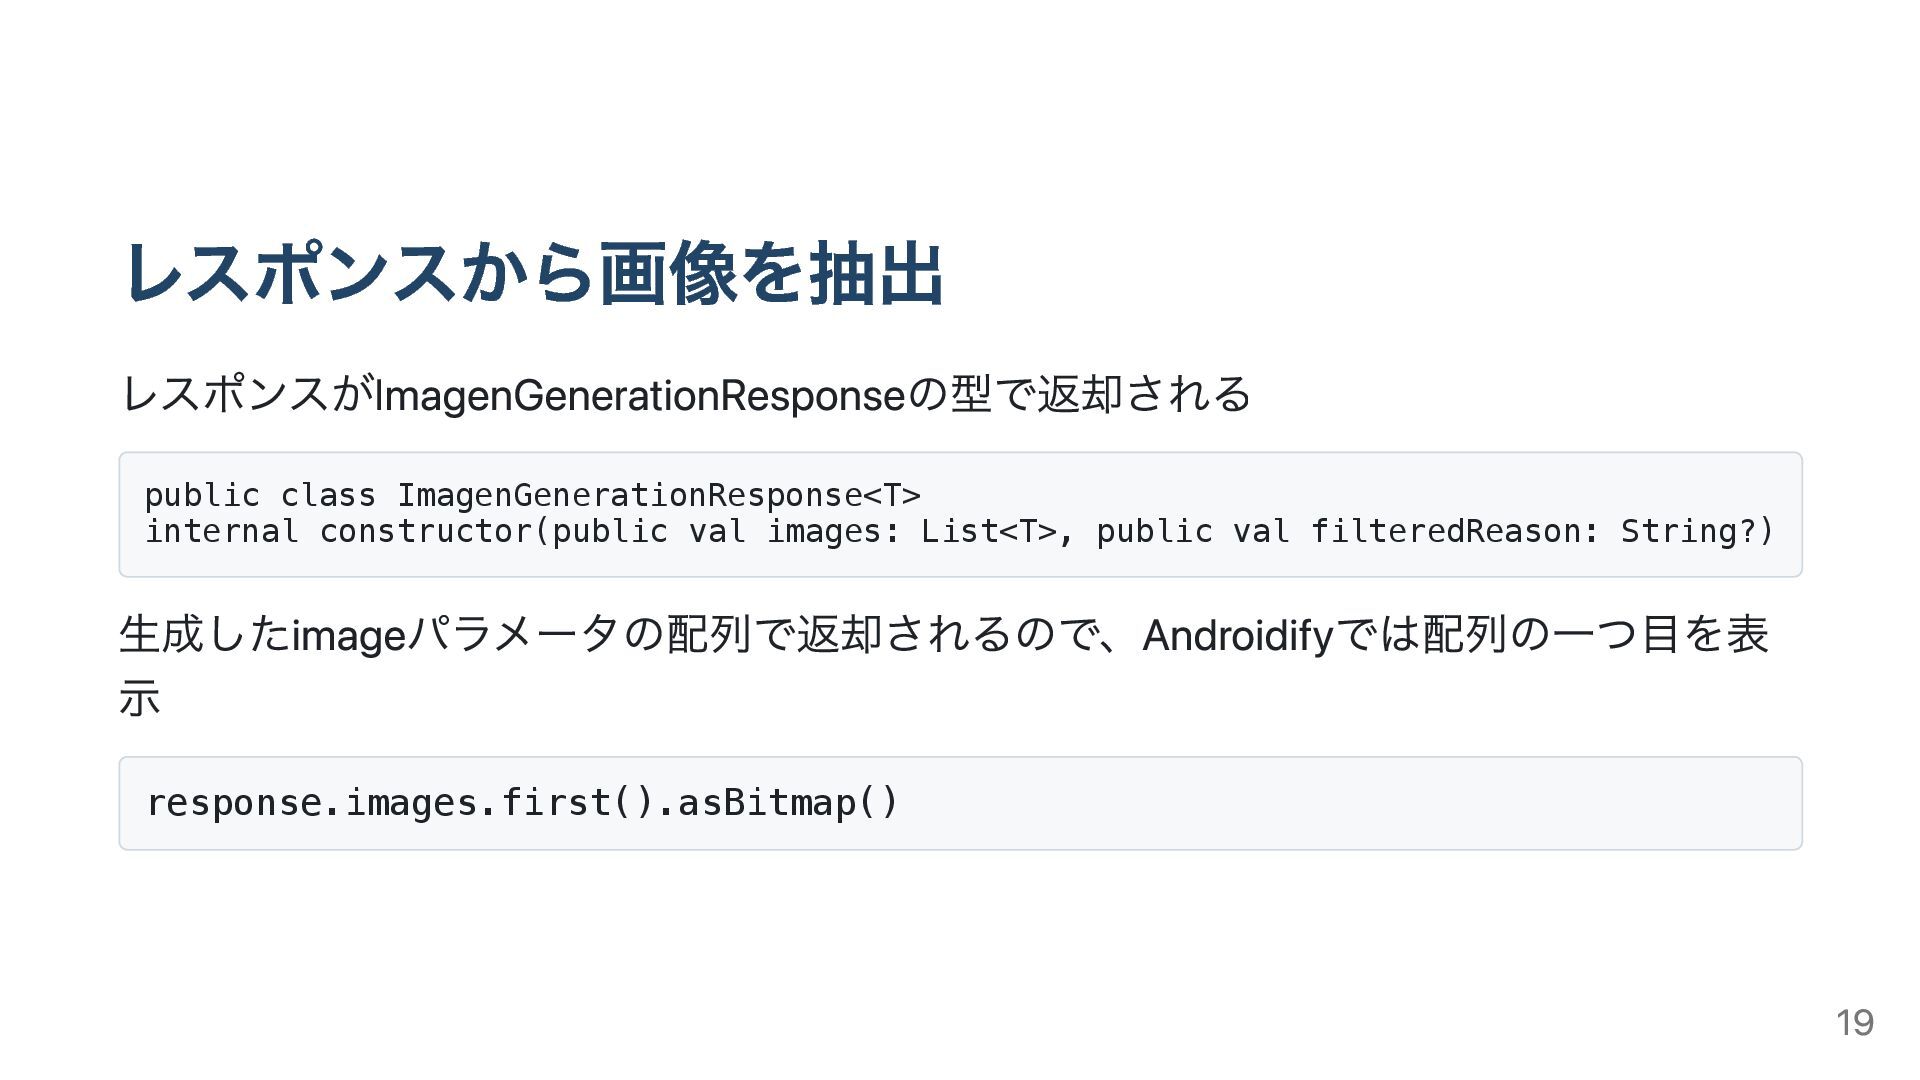Screen dimensions: 1920x1080
Task: Click "asBitmap()" in the bottom code snippet
Action: click(788, 803)
